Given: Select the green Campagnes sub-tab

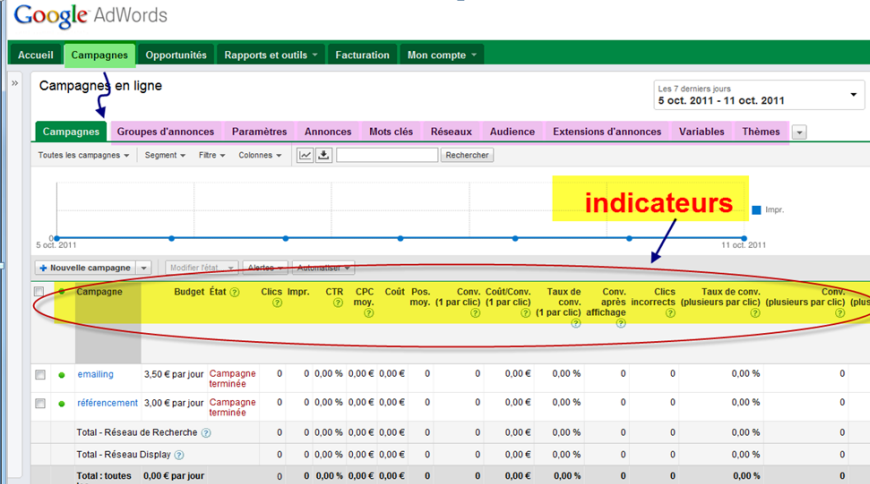Looking at the screenshot, I should pyautogui.click(x=71, y=132).
